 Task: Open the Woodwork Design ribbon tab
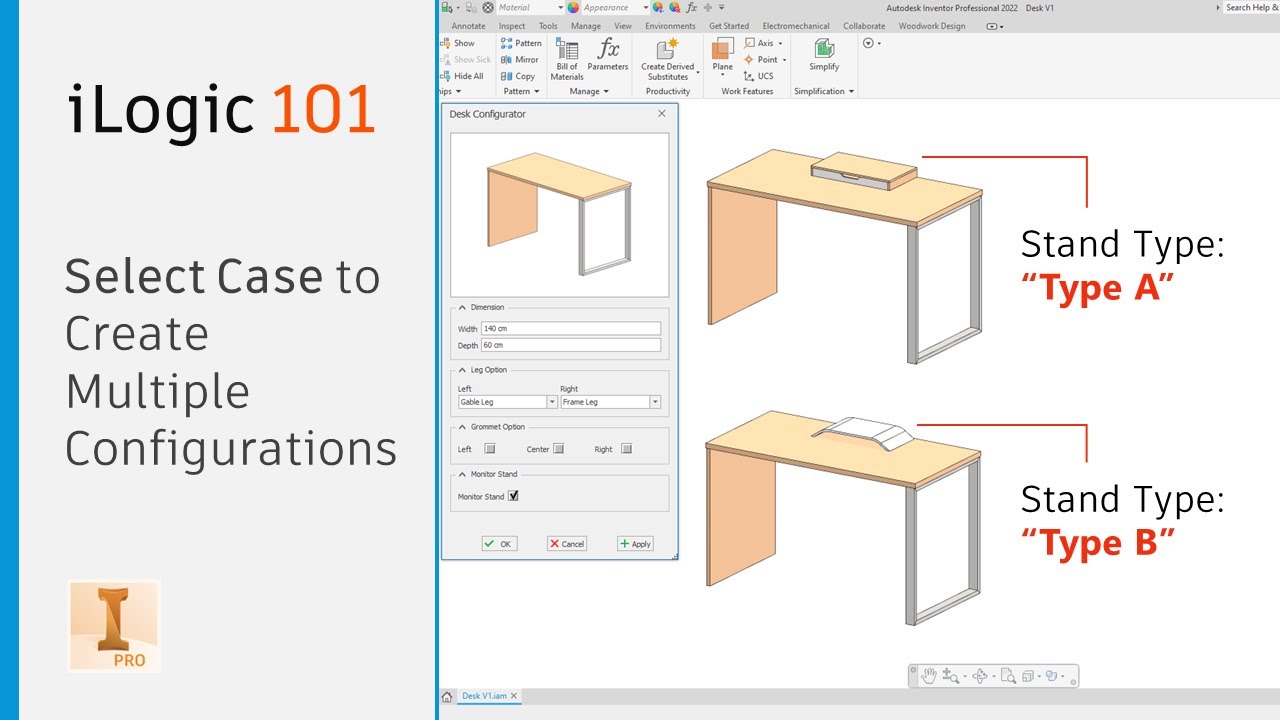(x=932, y=26)
